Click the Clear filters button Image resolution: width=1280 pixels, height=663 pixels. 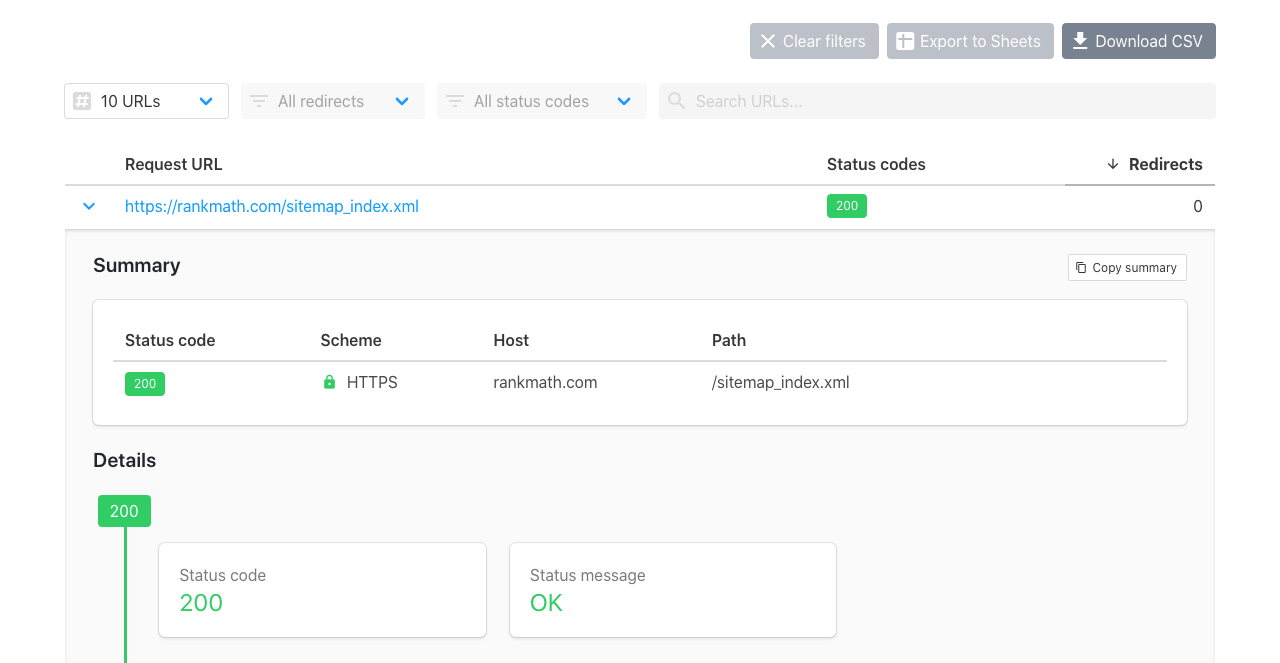[814, 41]
